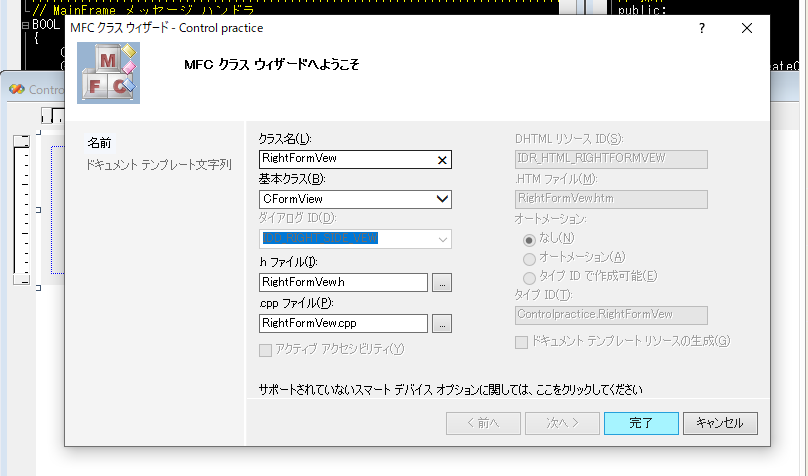
Task: Select the なし automation radio button
Action: coord(529,240)
